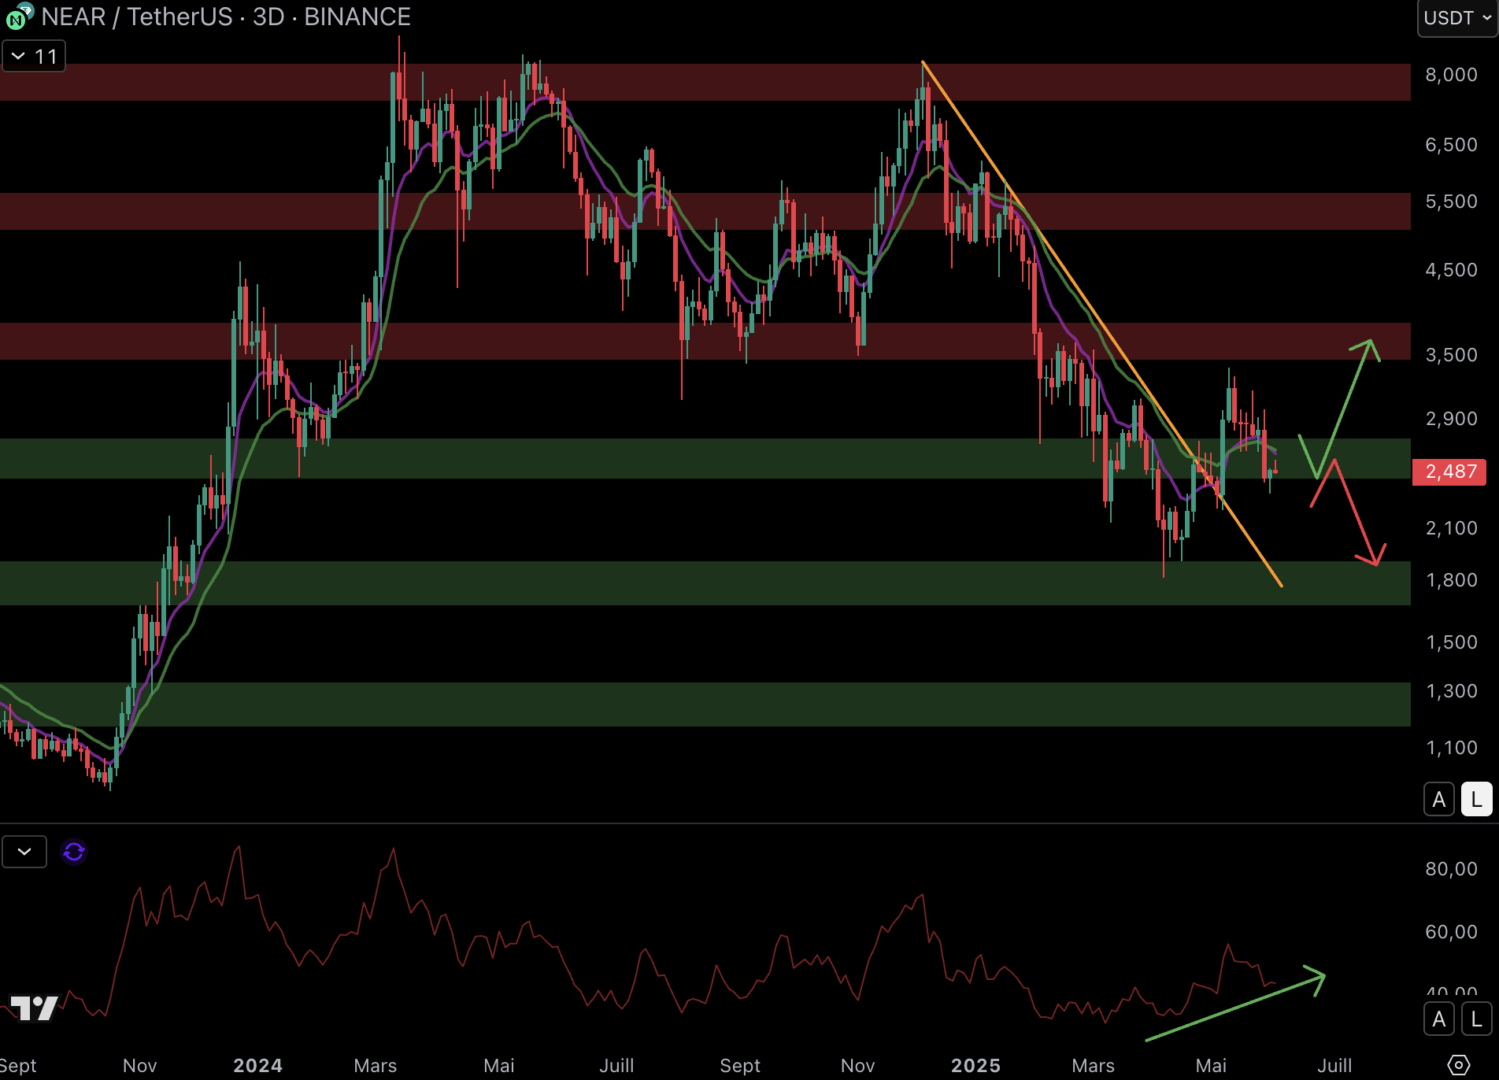Click the 2024 time axis label
Screen dimensions: 1499x1080
(x=258, y=1066)
